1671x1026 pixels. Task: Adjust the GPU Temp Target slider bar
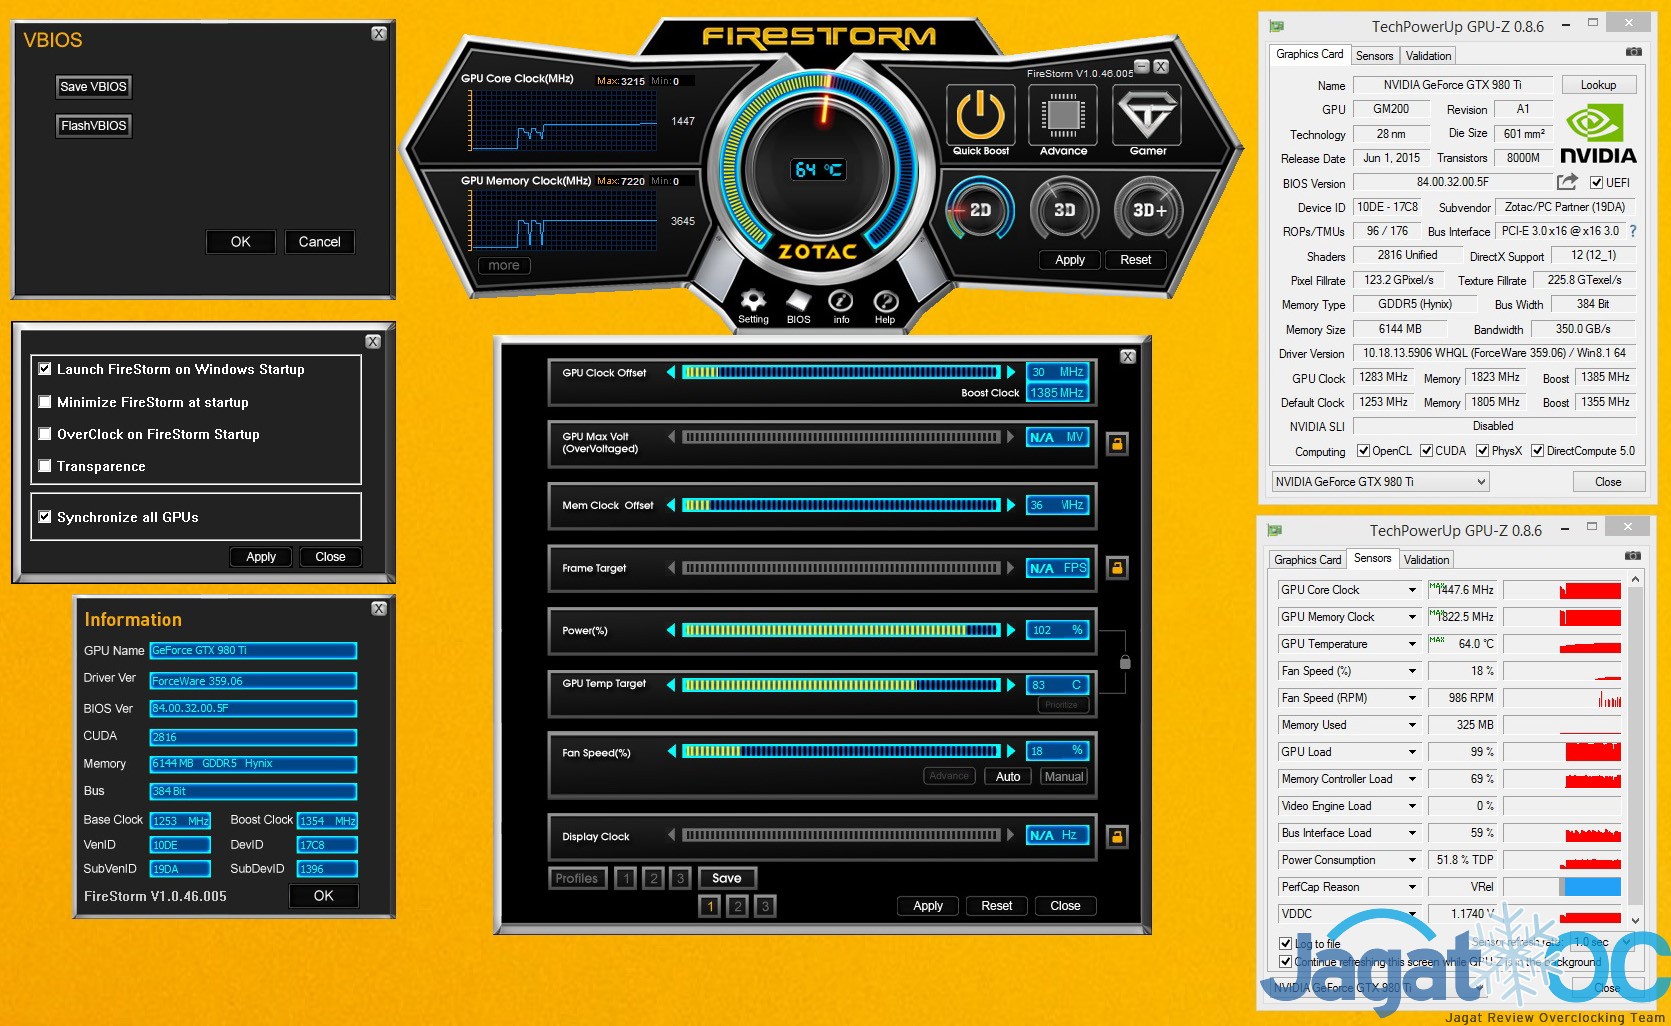pyautogui.click(x=841, y=685)
